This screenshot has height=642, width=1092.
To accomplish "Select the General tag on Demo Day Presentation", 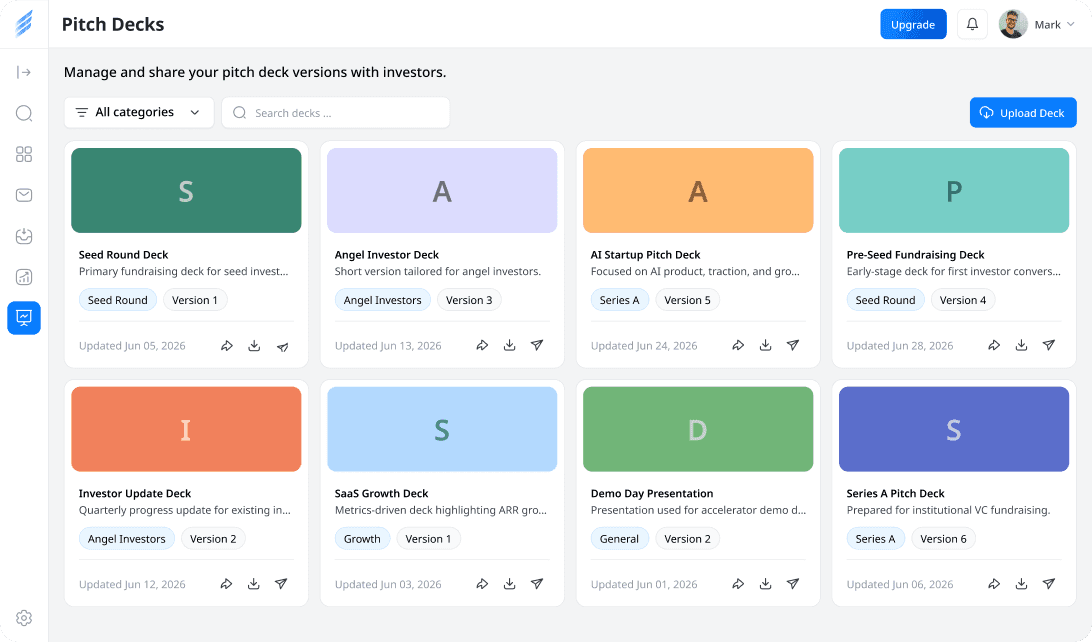I will [x=619, y=539].
